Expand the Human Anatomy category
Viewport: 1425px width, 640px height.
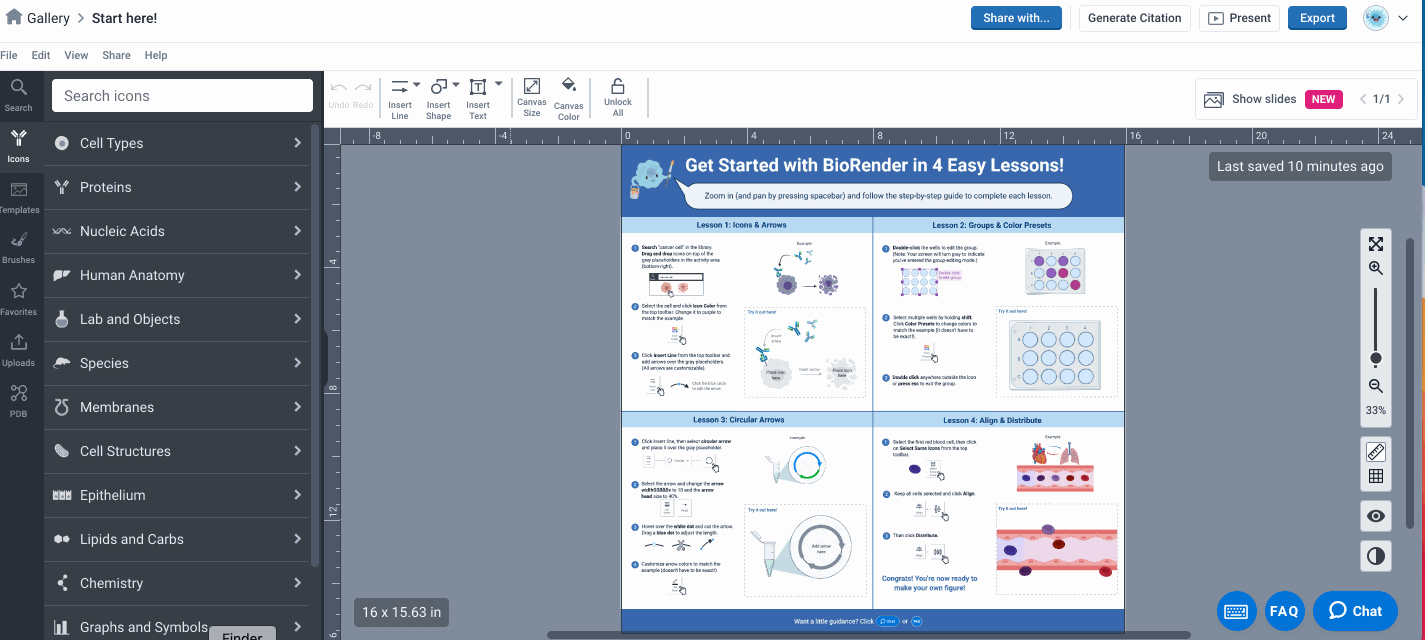pos(180,275)
